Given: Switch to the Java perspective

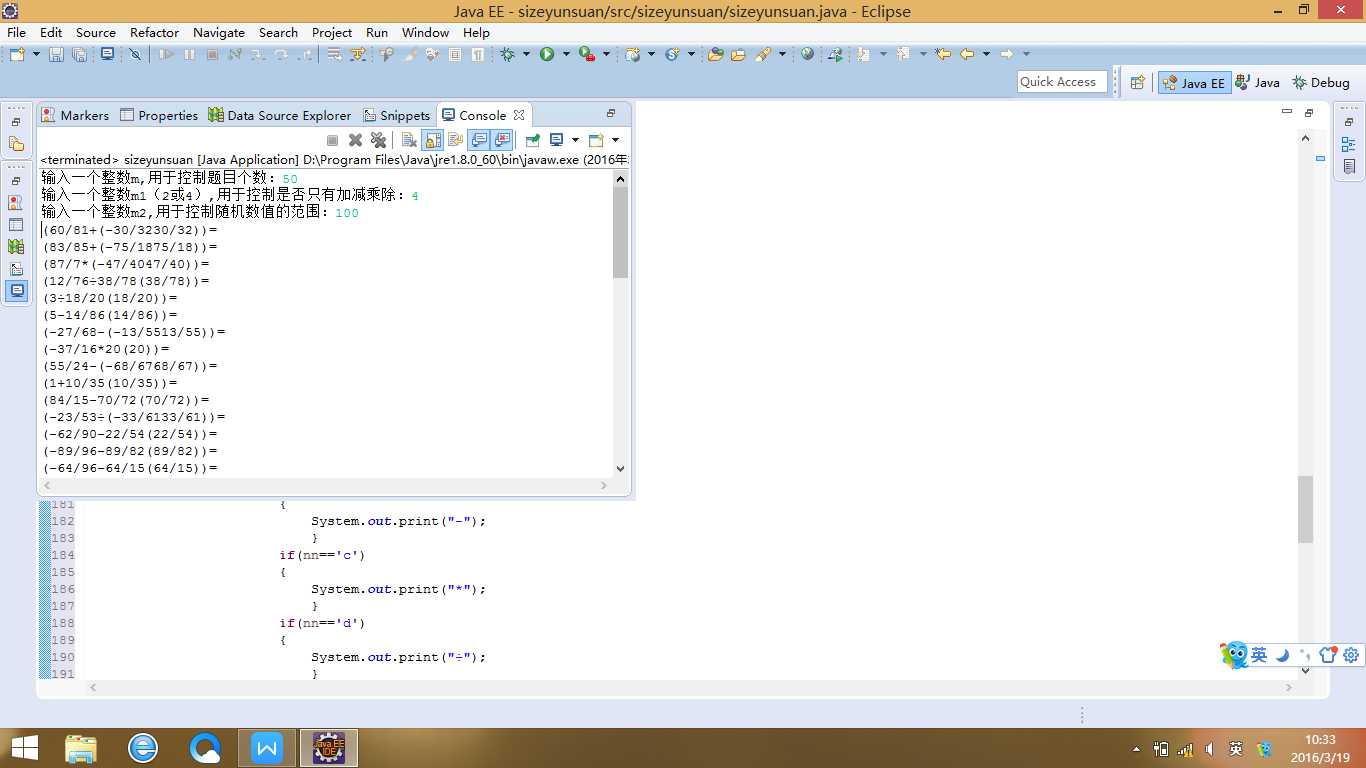Looking at the screenshot, I should click(x=1257, y=83).
